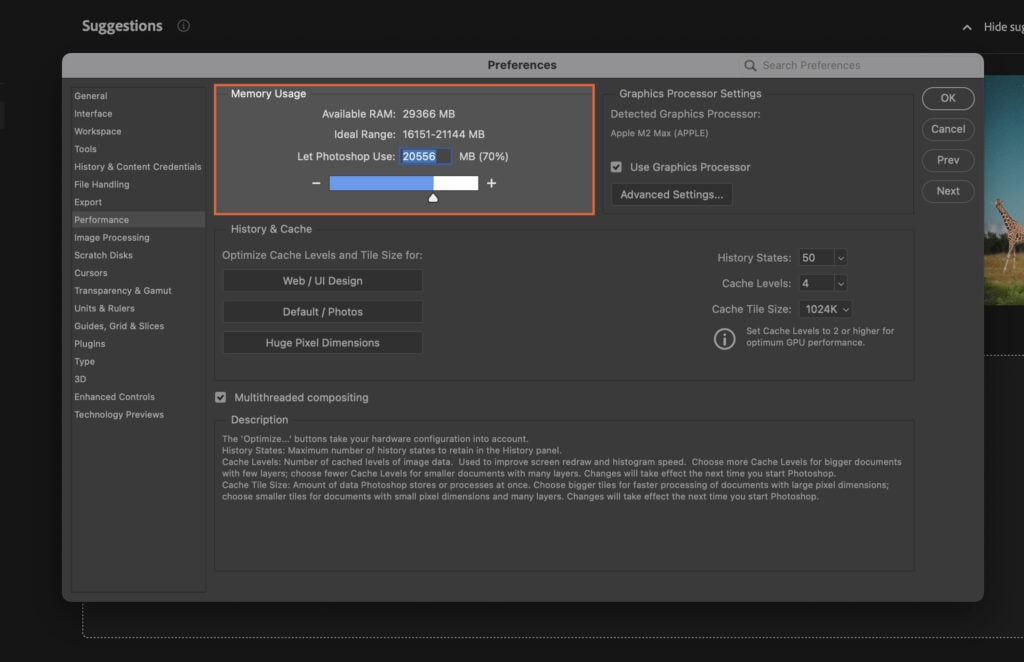
Task: Click the info icon beside the Suggestions heading
Action: (184, 26)
